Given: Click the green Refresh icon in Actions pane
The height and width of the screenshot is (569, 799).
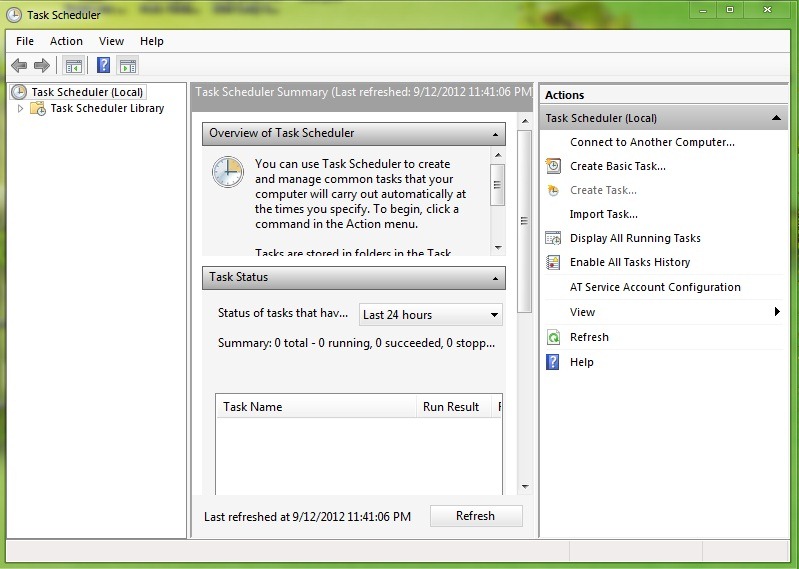Looking at the screenshot, I should click(553, 337).
